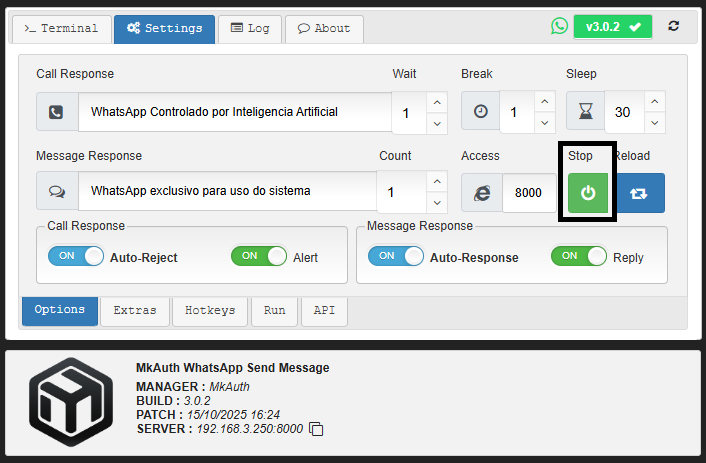Toggle the Auto-Reject switch
Image resolution: width=706 pixels, height=463 pixels.
pos(76,256)
